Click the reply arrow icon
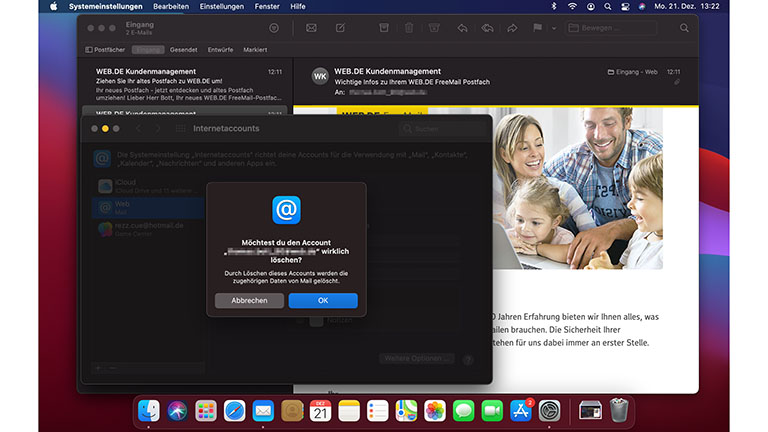768x432 pixels. pos(462,27)
